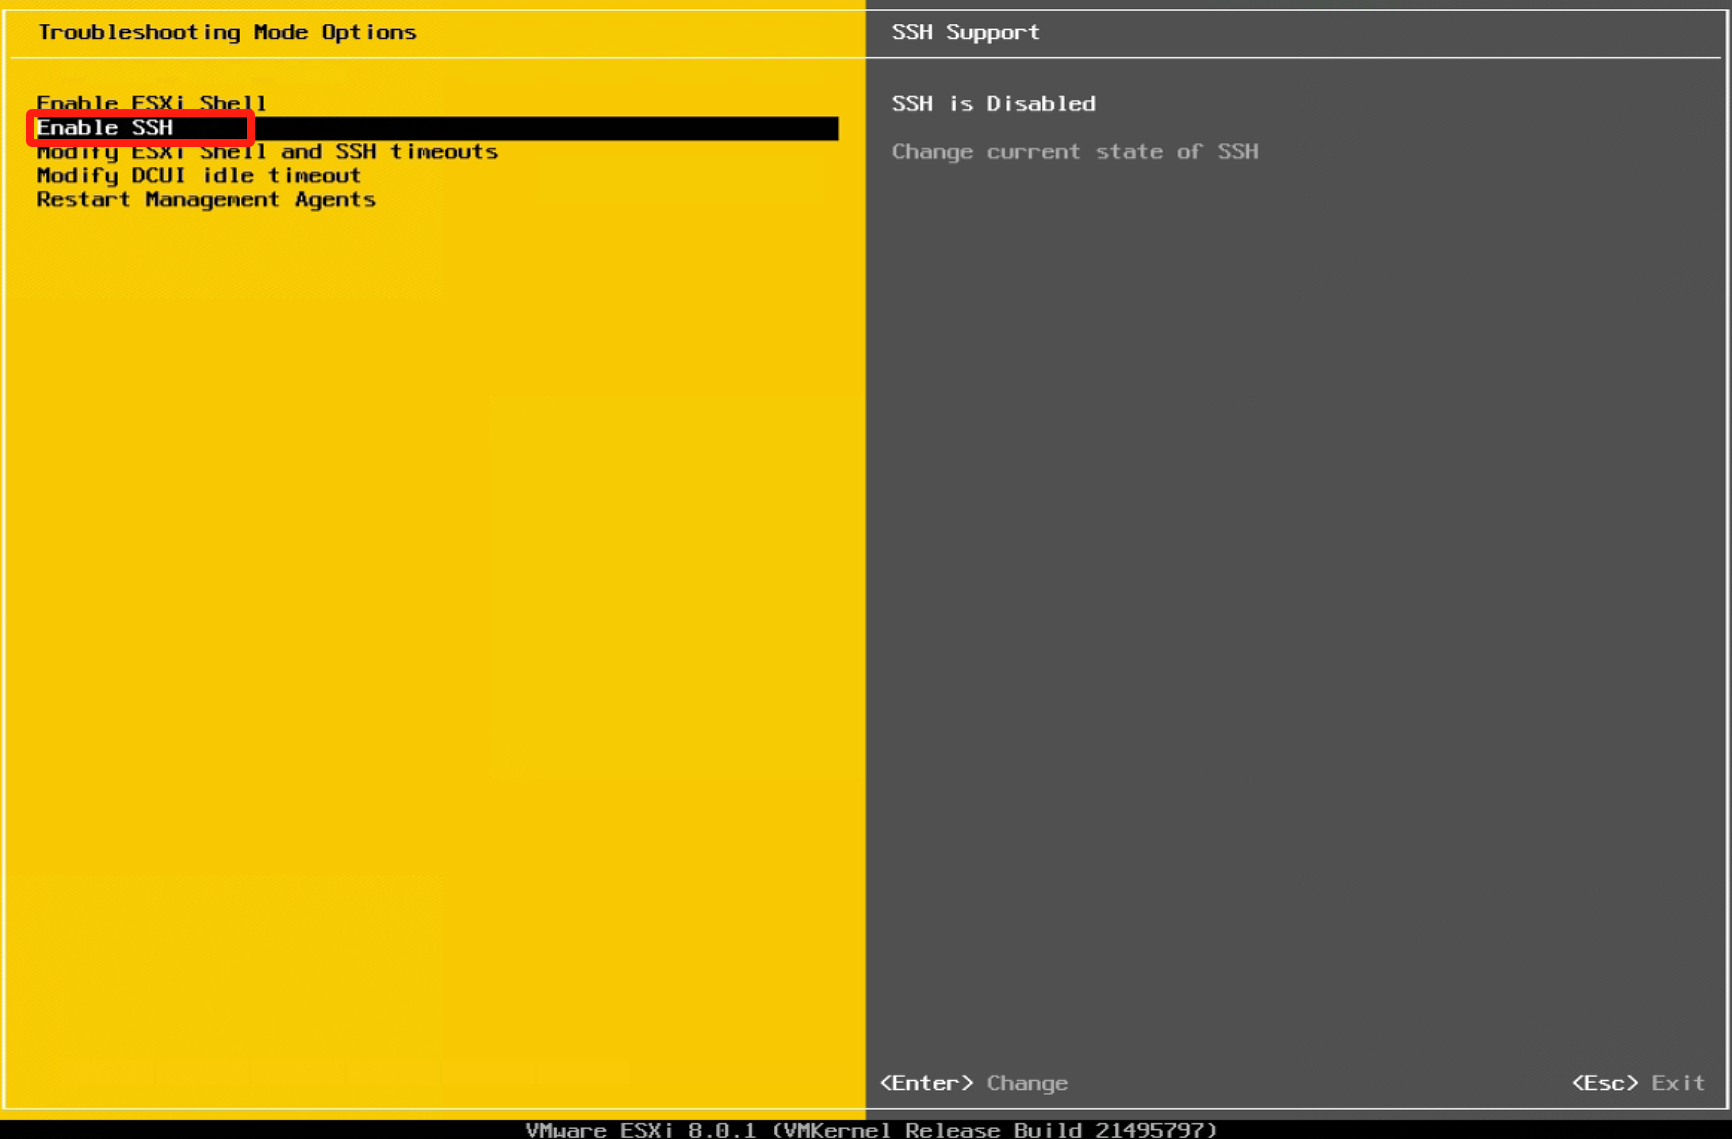Select Restart Management Agents
The height and width of the screenshot is (1139, 1732).
pos(206,200)
